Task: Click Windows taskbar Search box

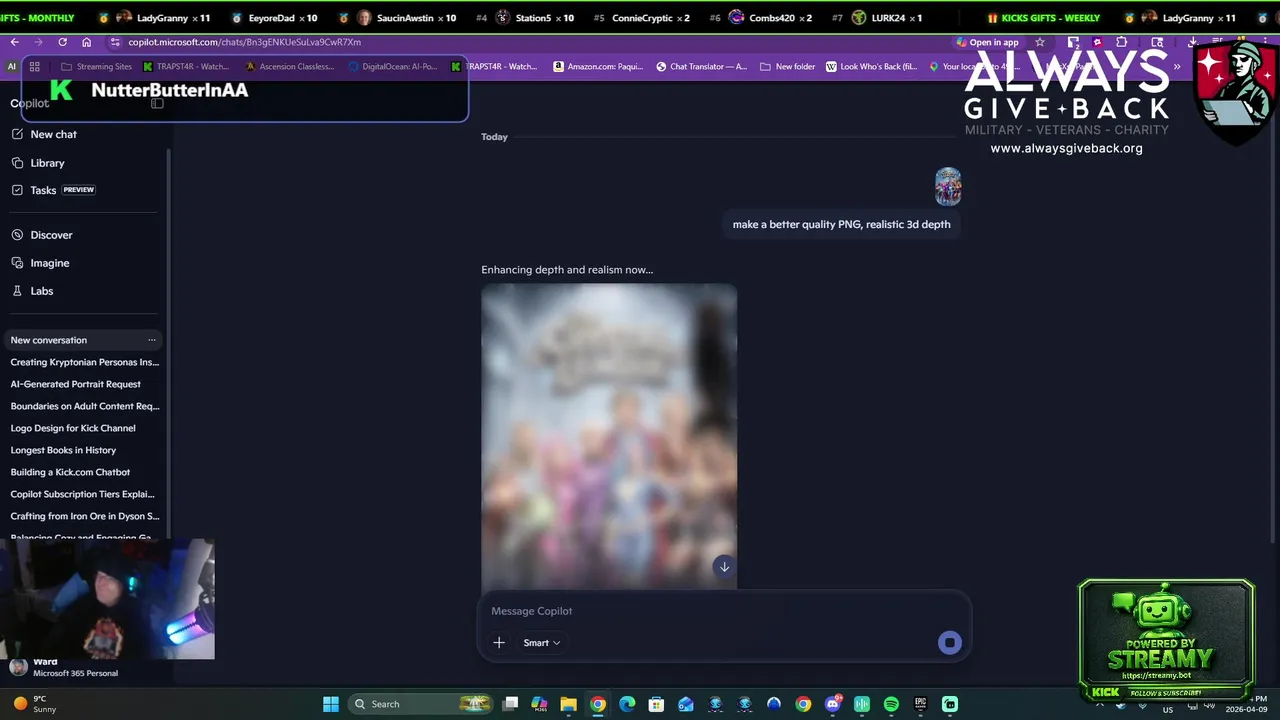Action: [421, 704]
